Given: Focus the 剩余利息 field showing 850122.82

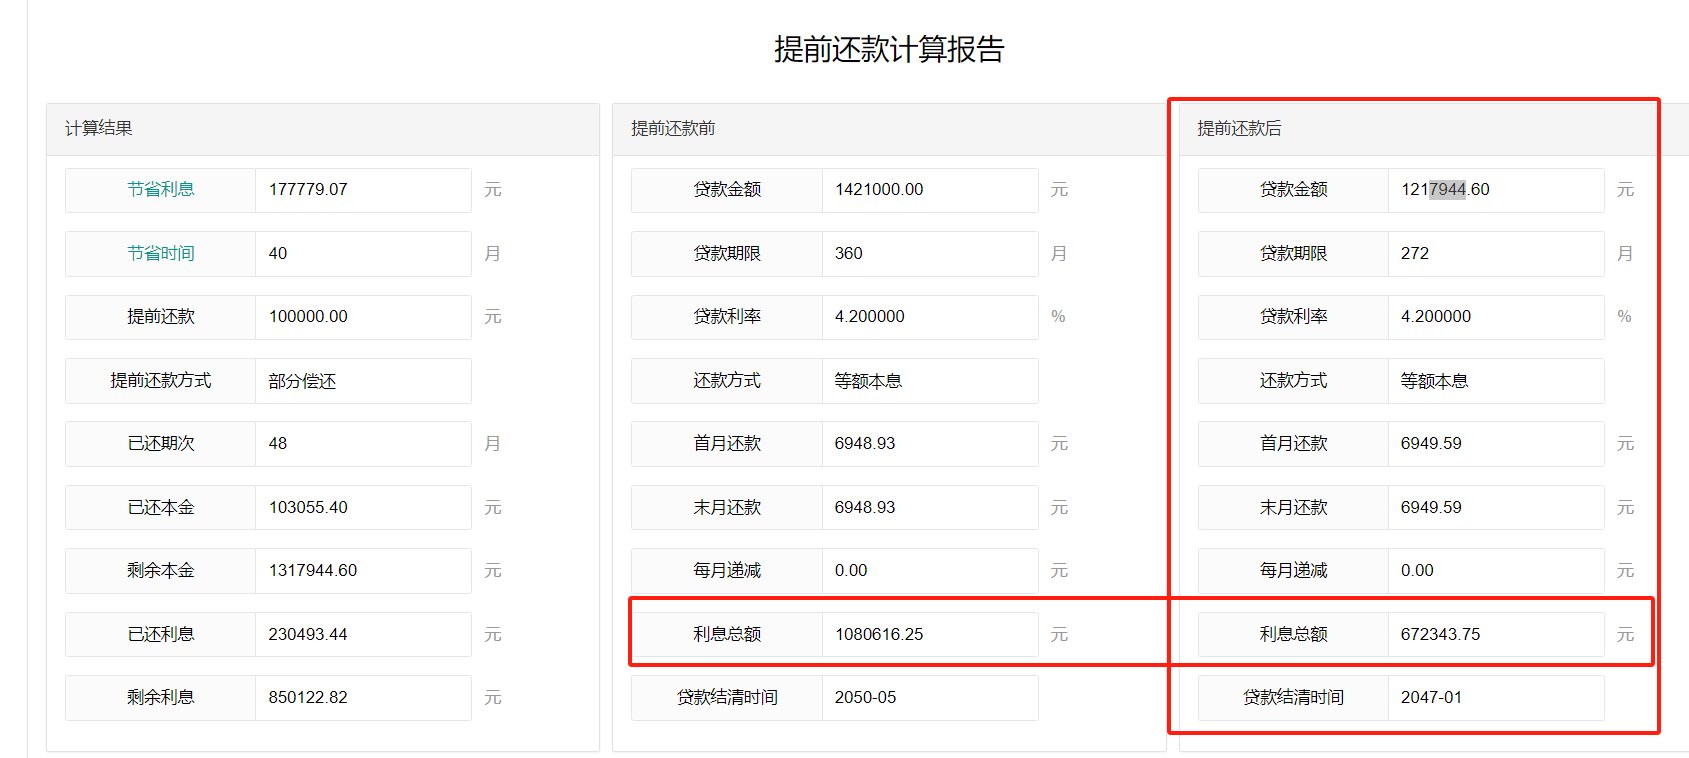Looking at the screenshot, I should pyautogui.click(x=362, y=698).
